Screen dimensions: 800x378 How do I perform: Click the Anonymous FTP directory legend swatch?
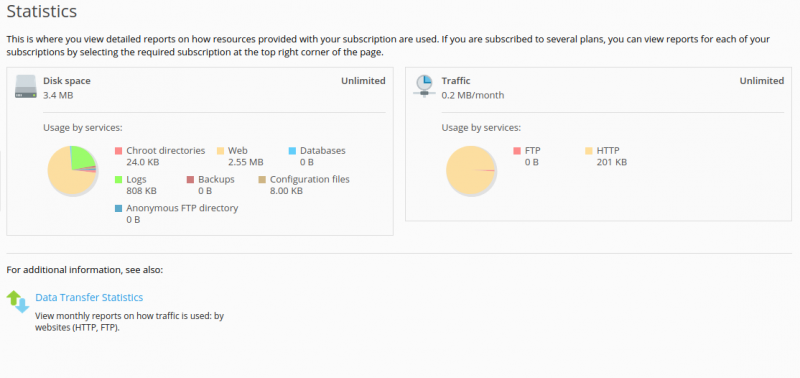click(x=118, y=208)
